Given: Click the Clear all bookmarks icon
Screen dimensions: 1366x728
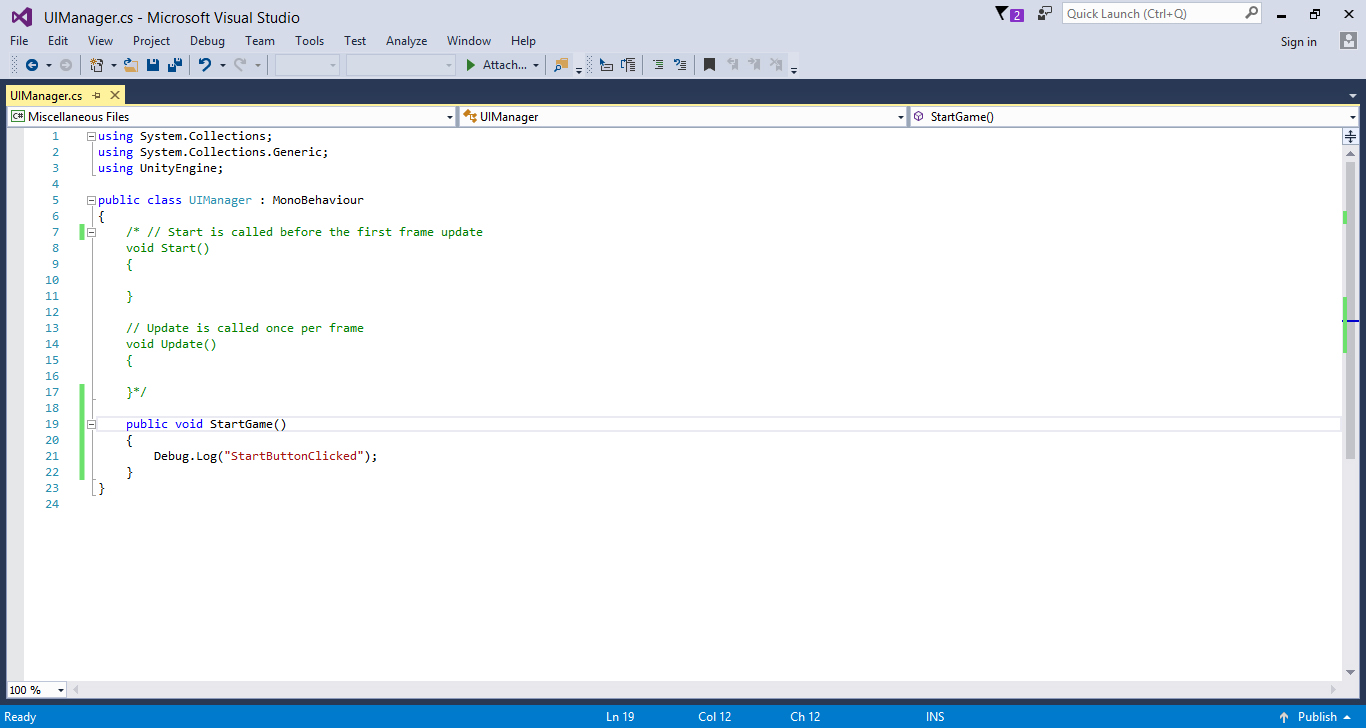Looking at the screenshot, I should pyautogui.click(x=776, y=65).
